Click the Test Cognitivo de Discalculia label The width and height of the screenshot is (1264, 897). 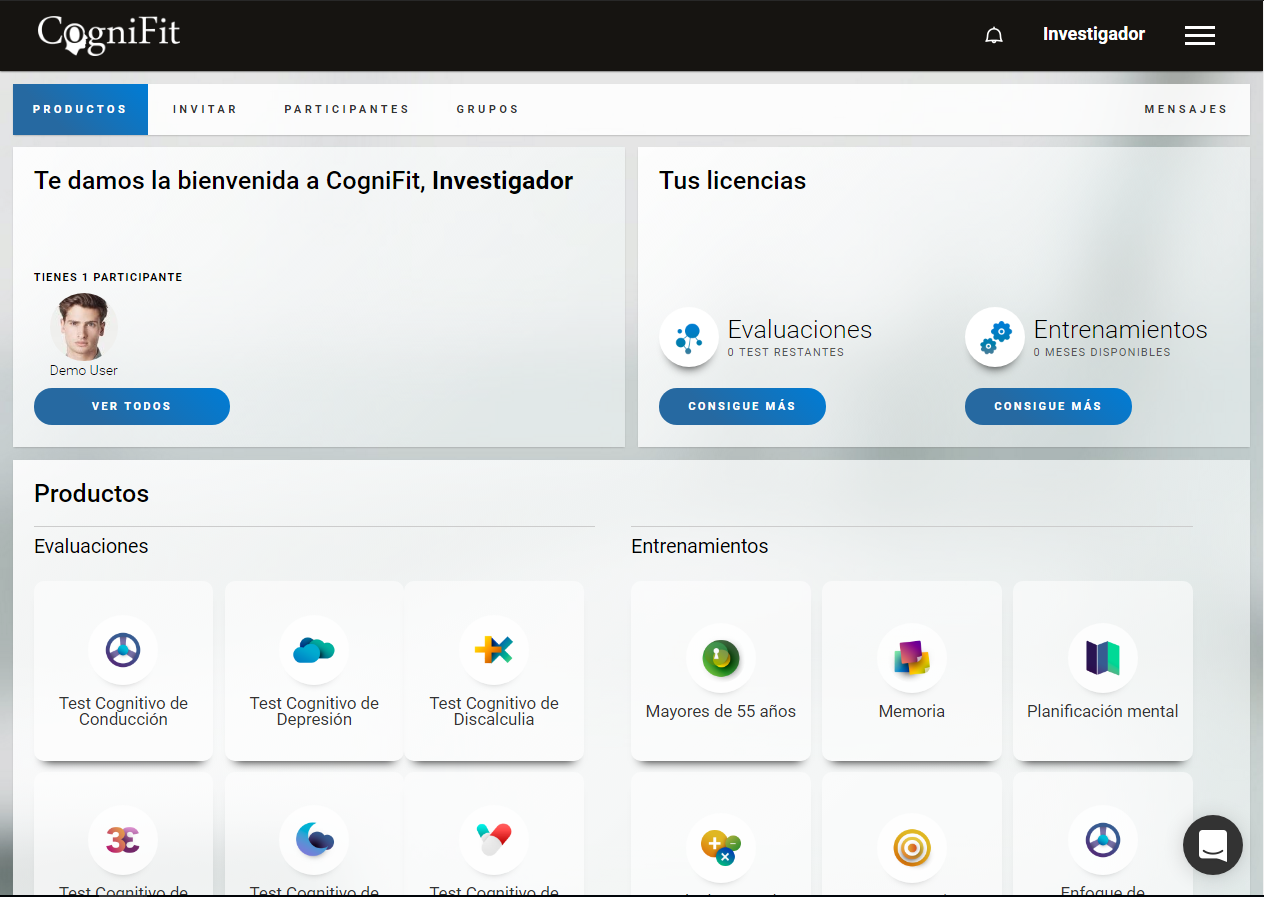pyautogui.click(x=494, y=711)
